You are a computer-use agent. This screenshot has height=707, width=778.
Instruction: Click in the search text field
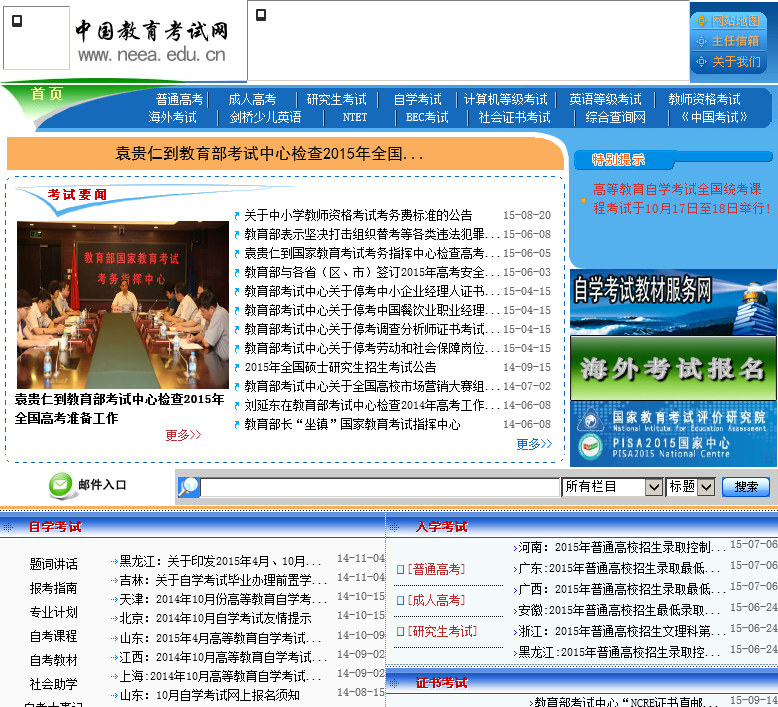tap(380, 487)
